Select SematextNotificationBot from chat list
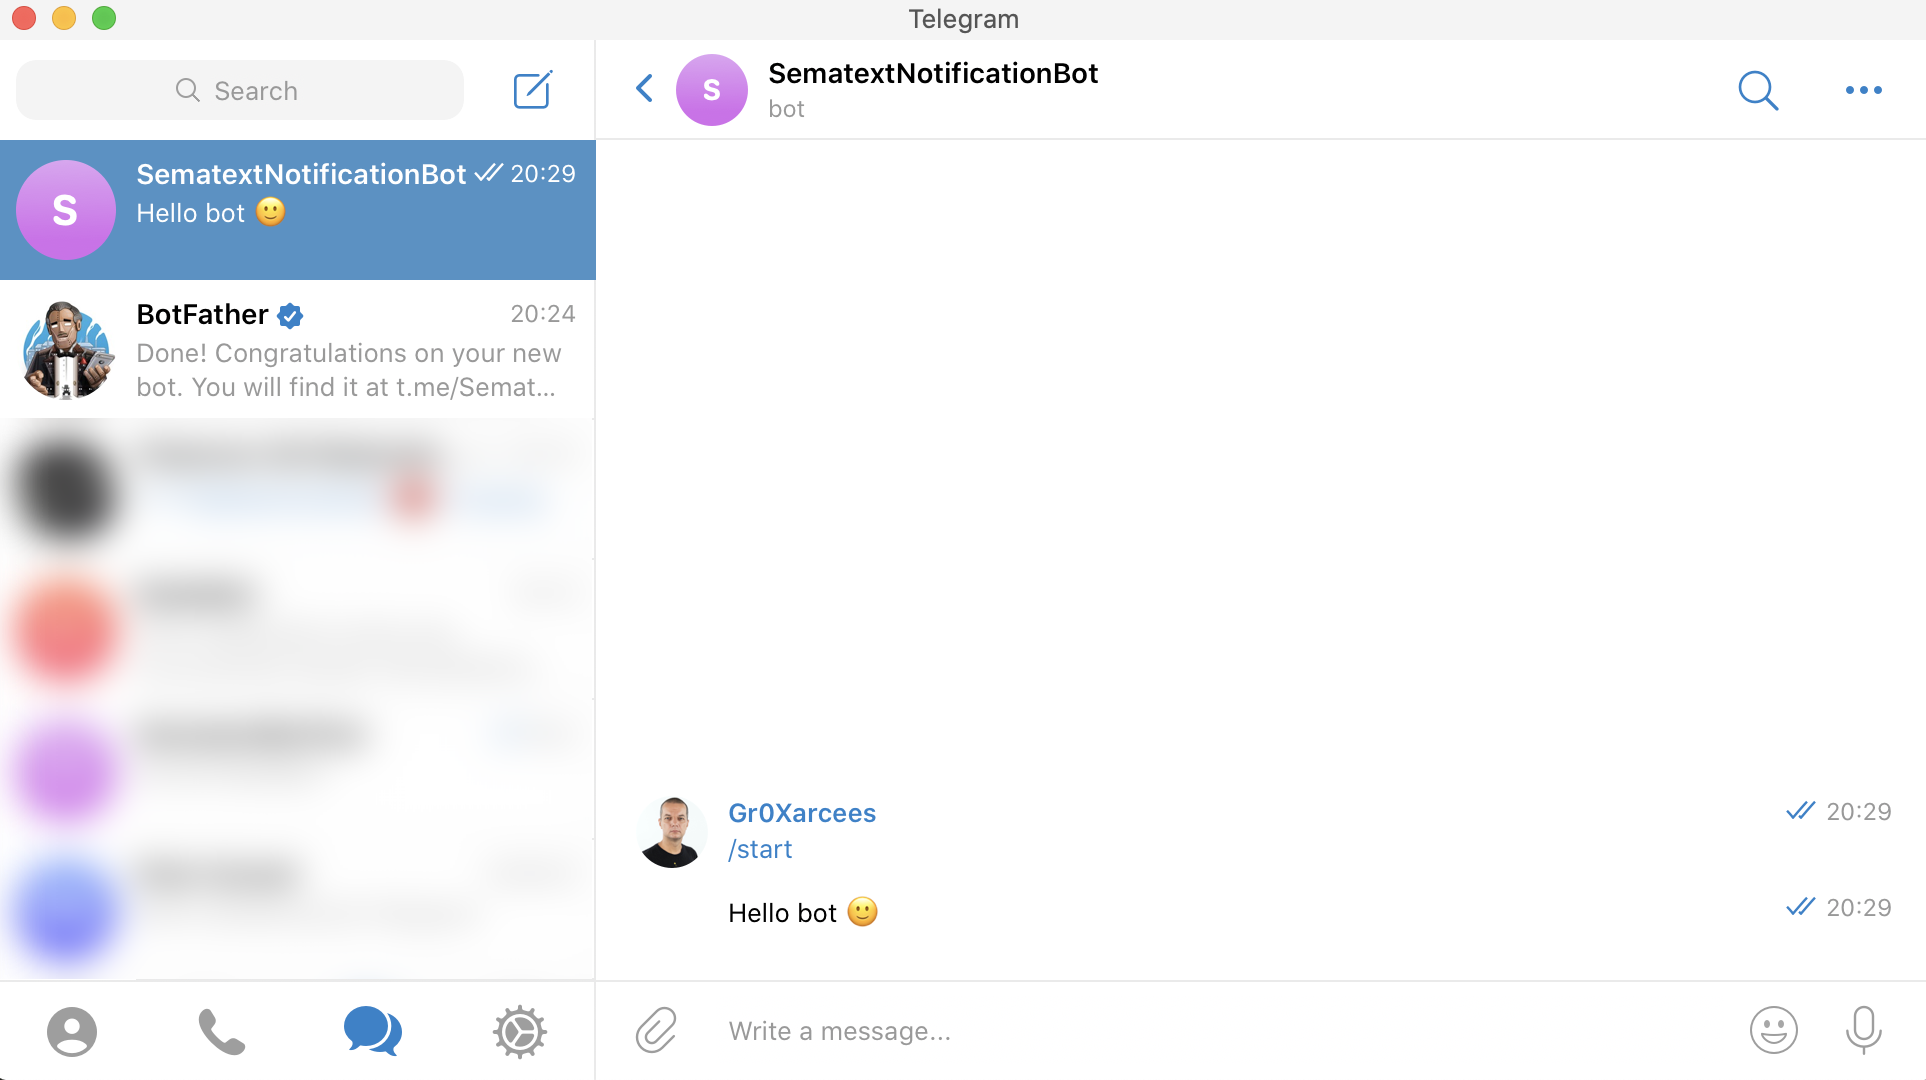Screen dimensions: 1926x1080 click(x=296, y=209)
